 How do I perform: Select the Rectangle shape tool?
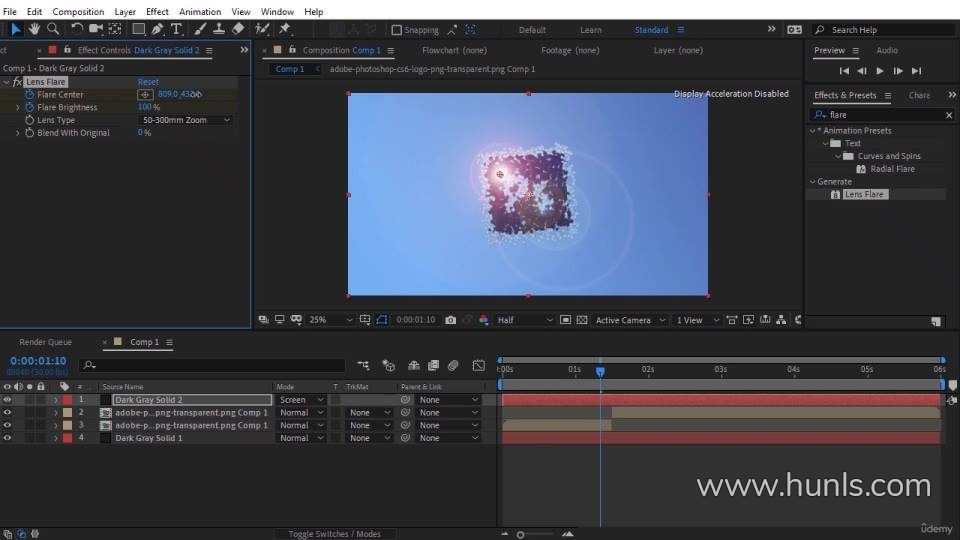[x=138, y=29]
